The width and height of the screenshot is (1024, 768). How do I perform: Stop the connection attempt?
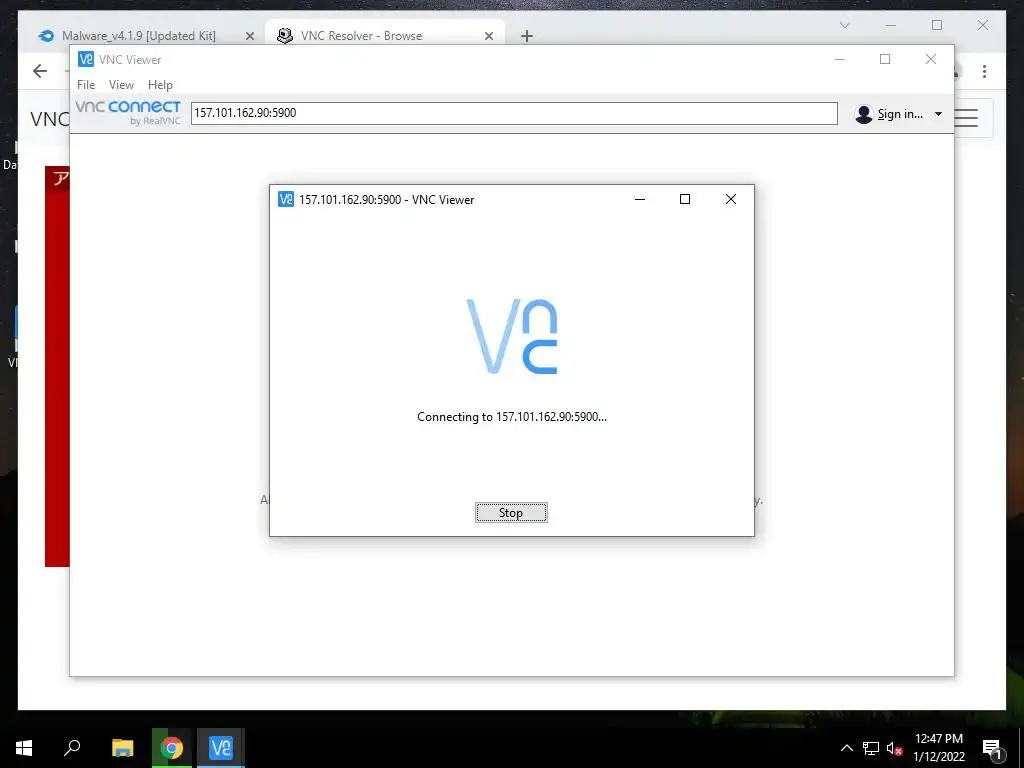tap(511, 513)
